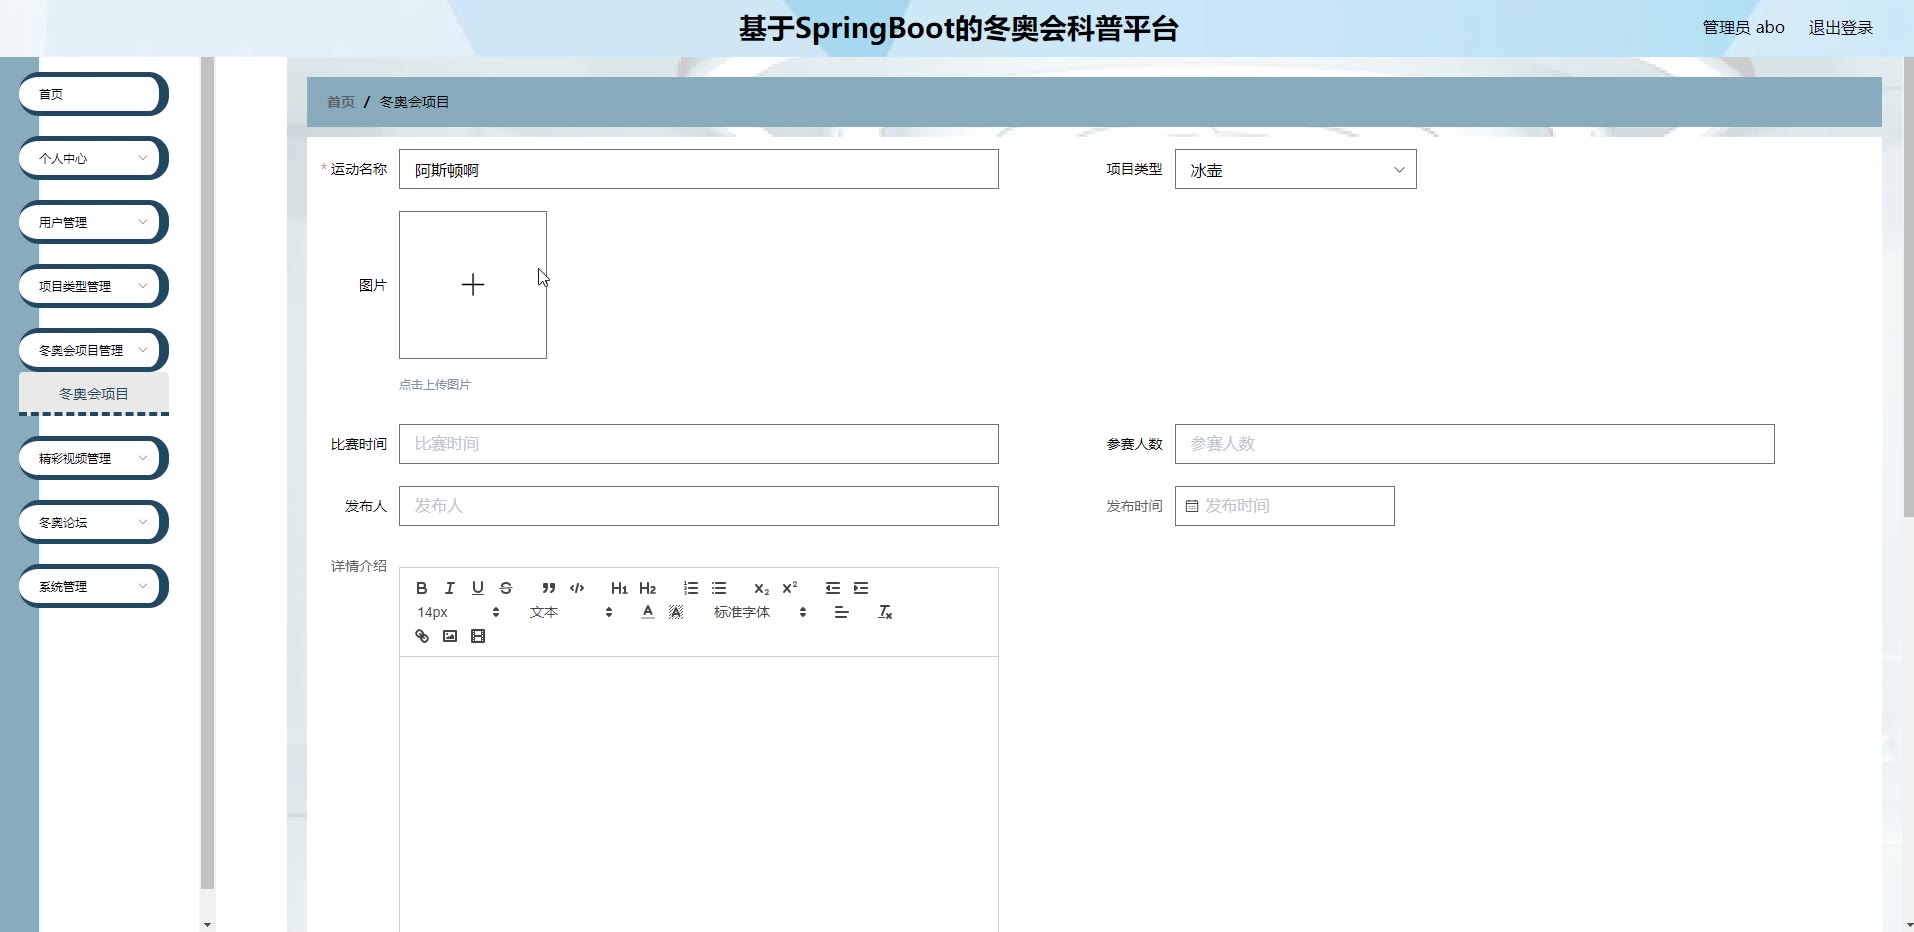Insert an image into the editor

450,636
